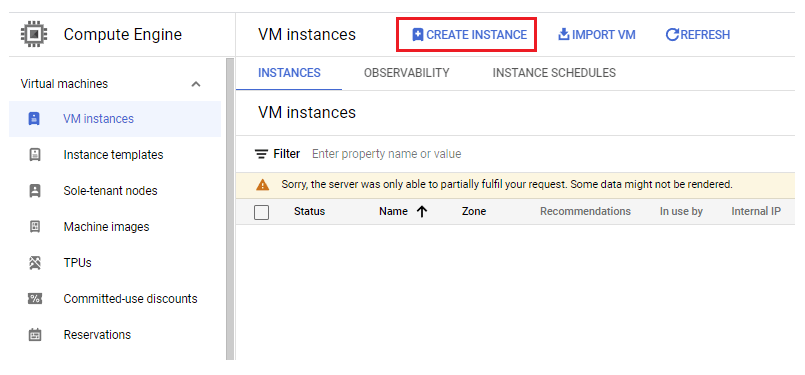Toggle Name column sort arrow

[x=422, y=212]
